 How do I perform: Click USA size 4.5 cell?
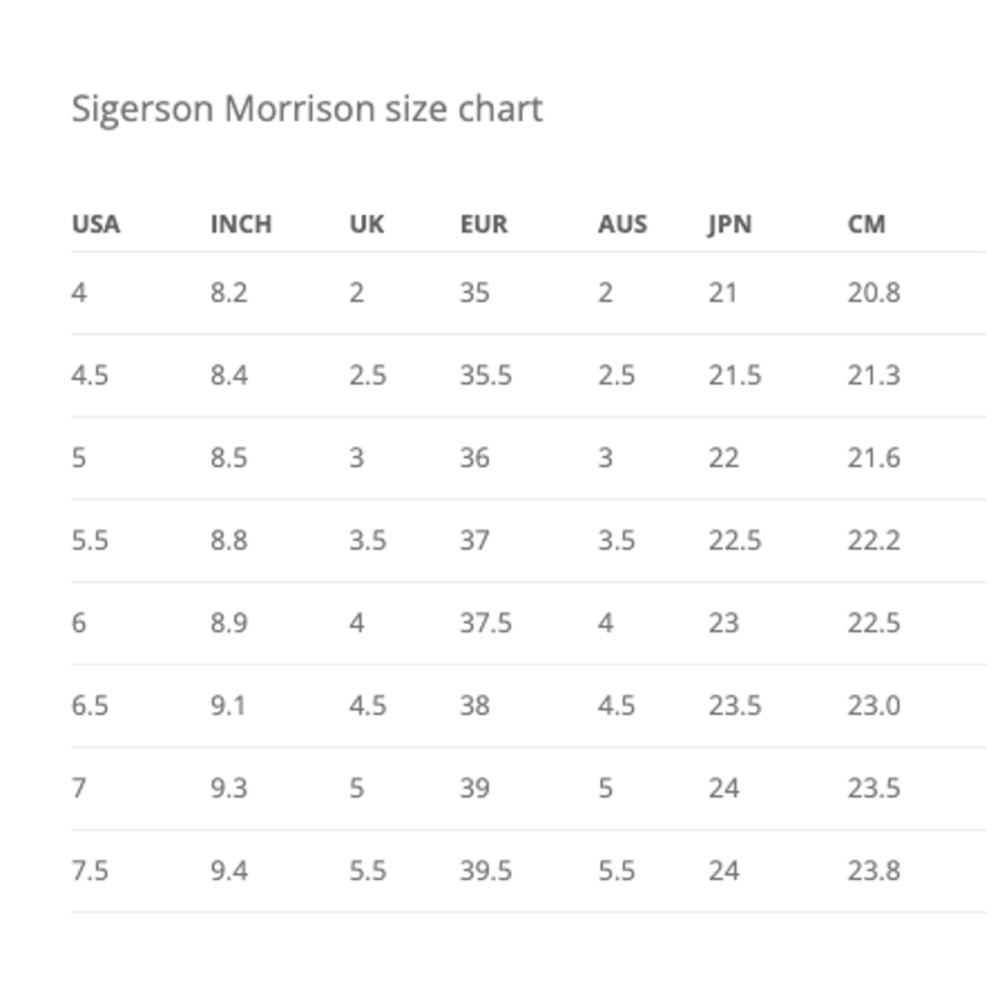[90, 375]
